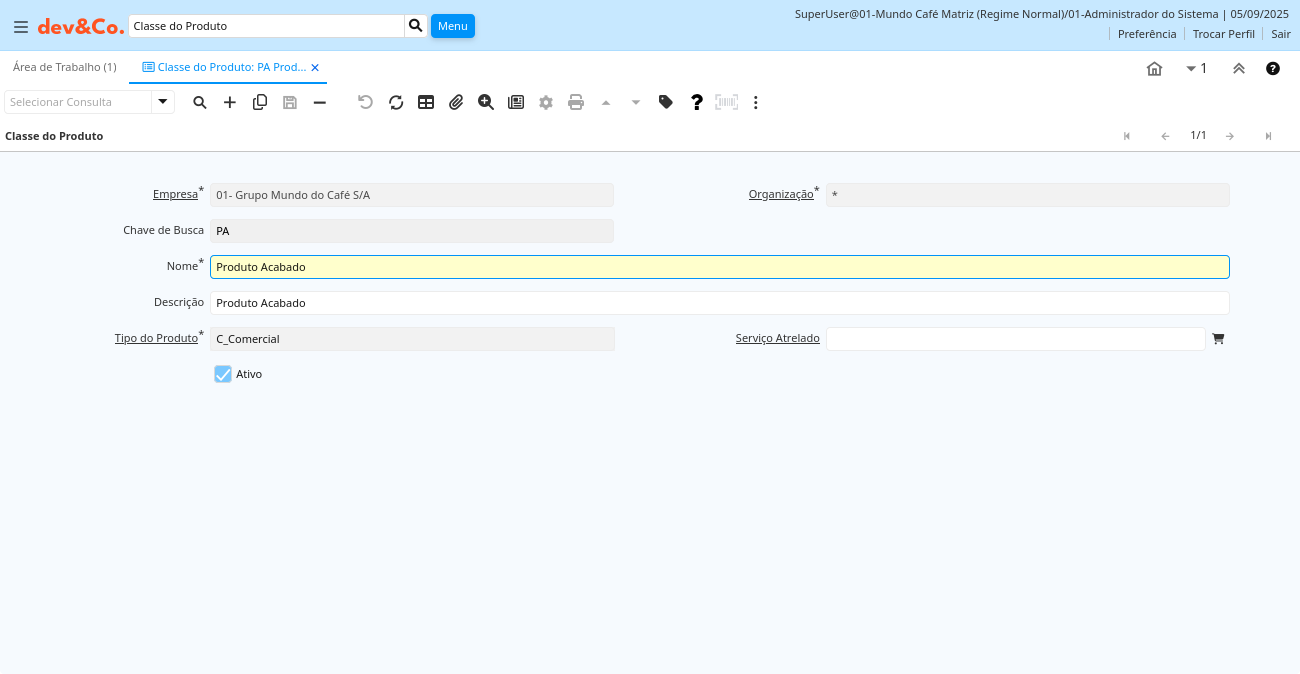This screenshot has width=1300, height=674.
Task: Click the New Record plus icon
Action: (x=230, y=102)
